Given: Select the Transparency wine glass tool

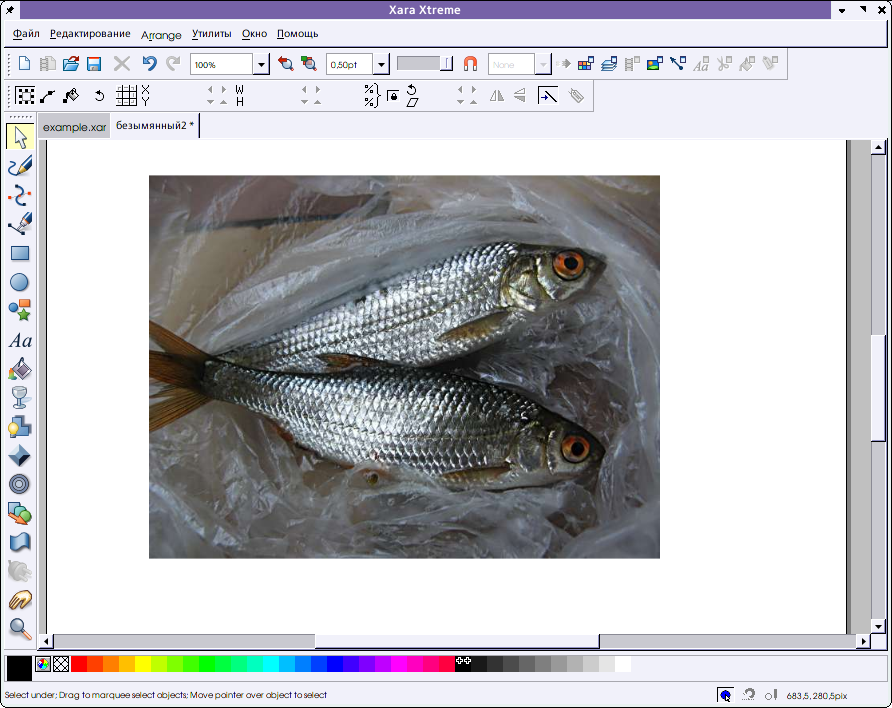Looking at the screenshot, I should point(19,398).
